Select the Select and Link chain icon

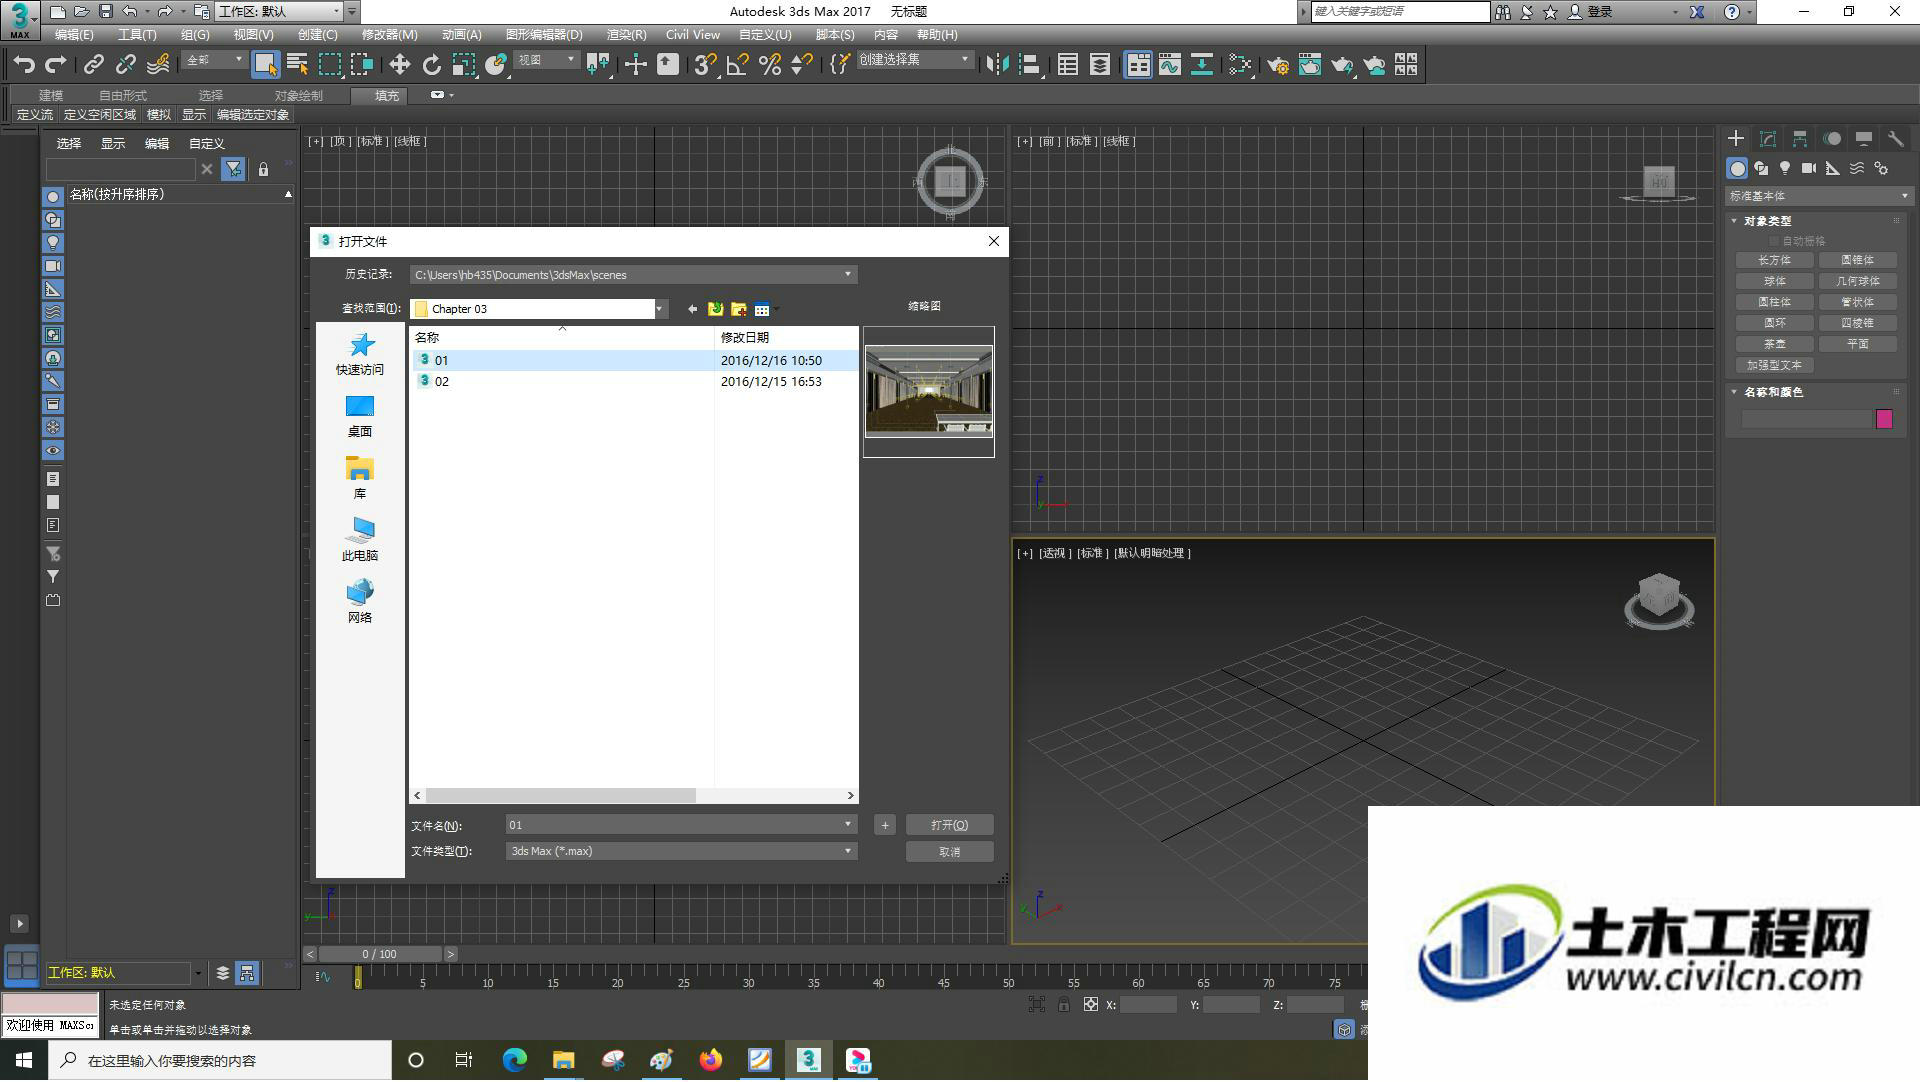pos(93,65)
